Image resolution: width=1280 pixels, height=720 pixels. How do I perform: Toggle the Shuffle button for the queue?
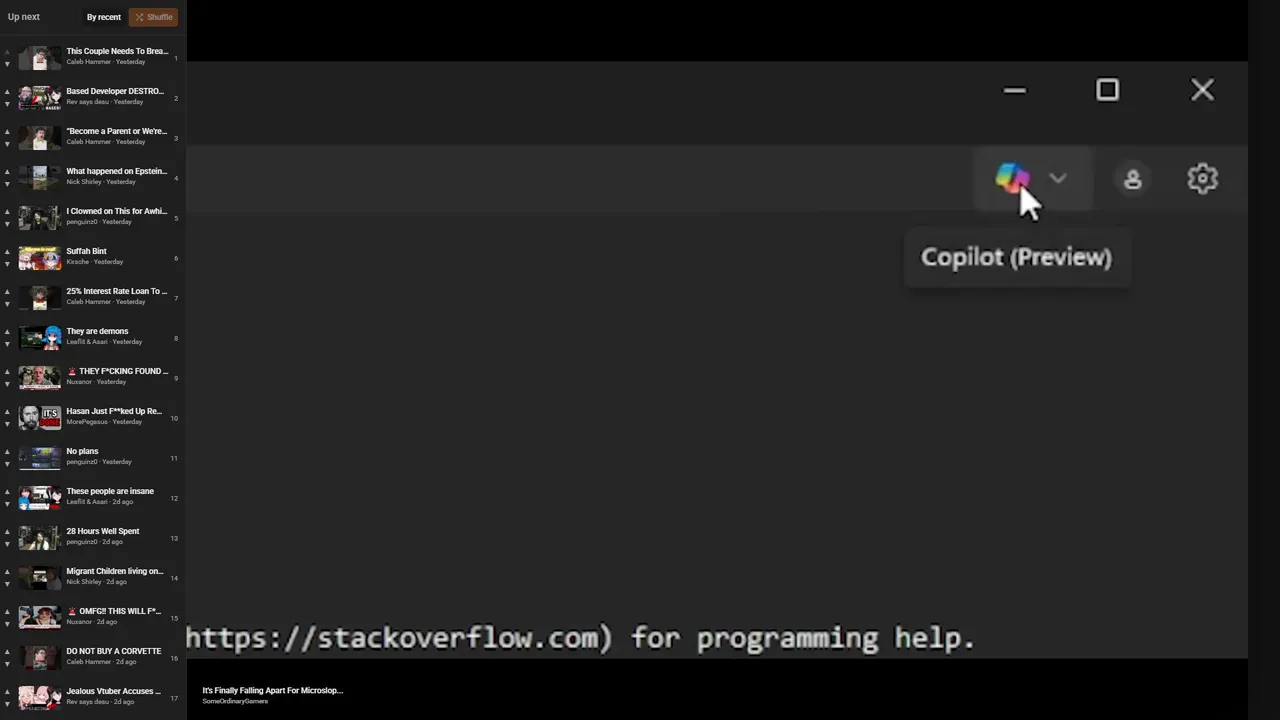pos(153,17)
